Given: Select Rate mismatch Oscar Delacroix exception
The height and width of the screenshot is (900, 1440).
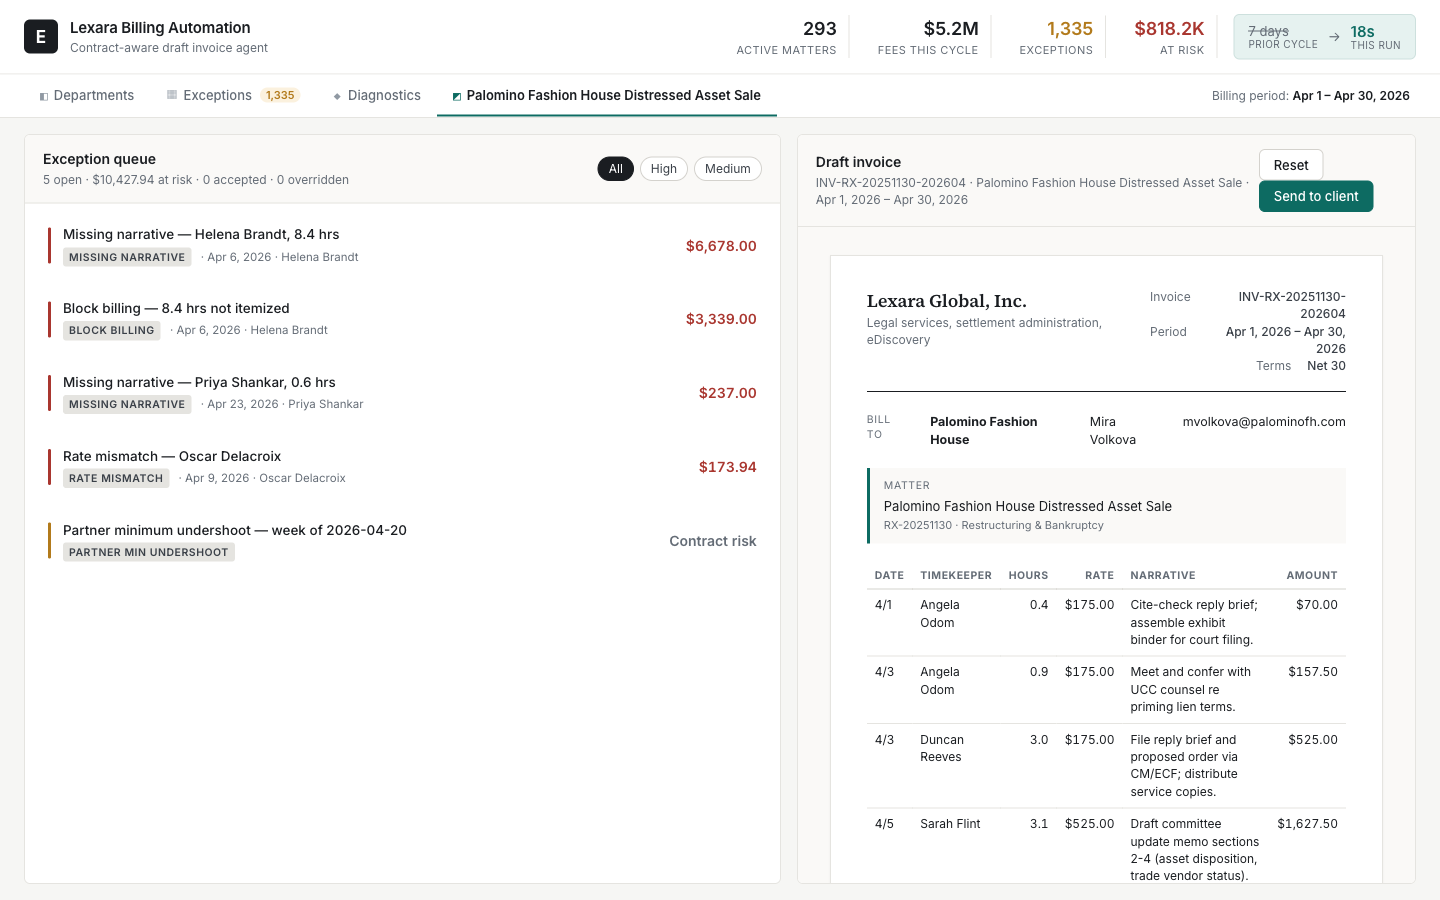Looking at the screenshot, I should point(402,467).
